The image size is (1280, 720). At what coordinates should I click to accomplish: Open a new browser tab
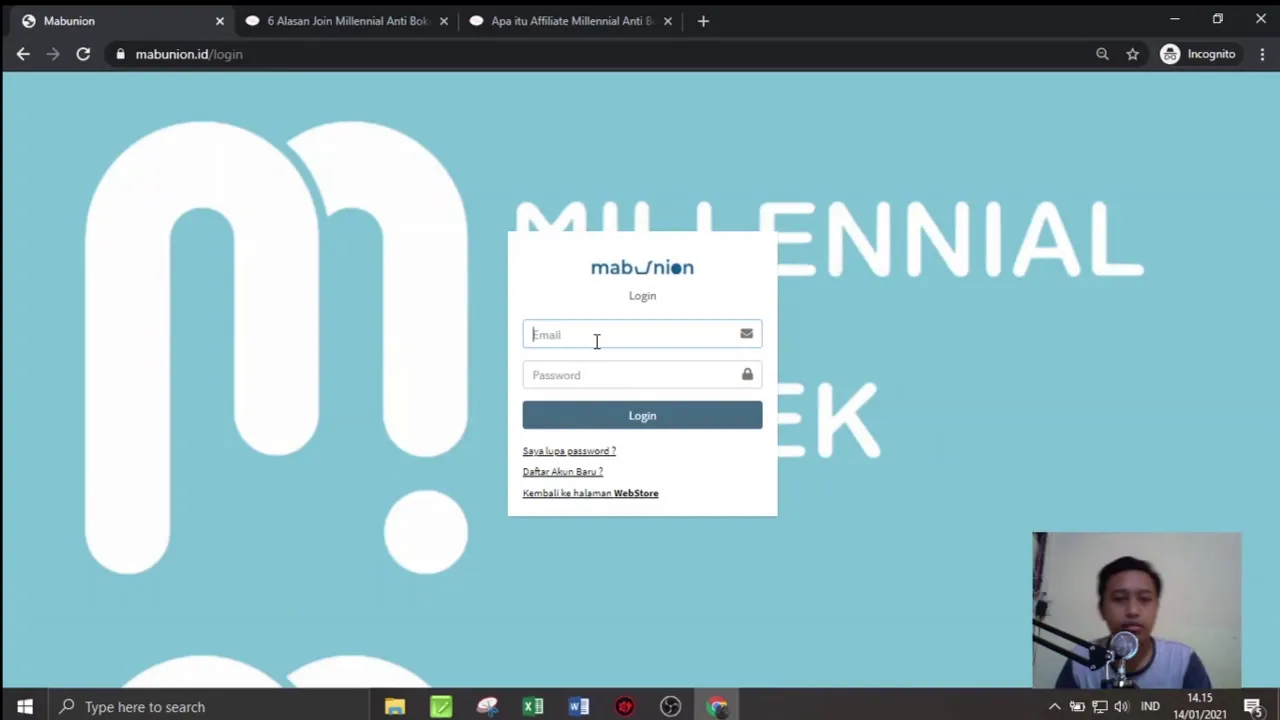tap(703, 21)
